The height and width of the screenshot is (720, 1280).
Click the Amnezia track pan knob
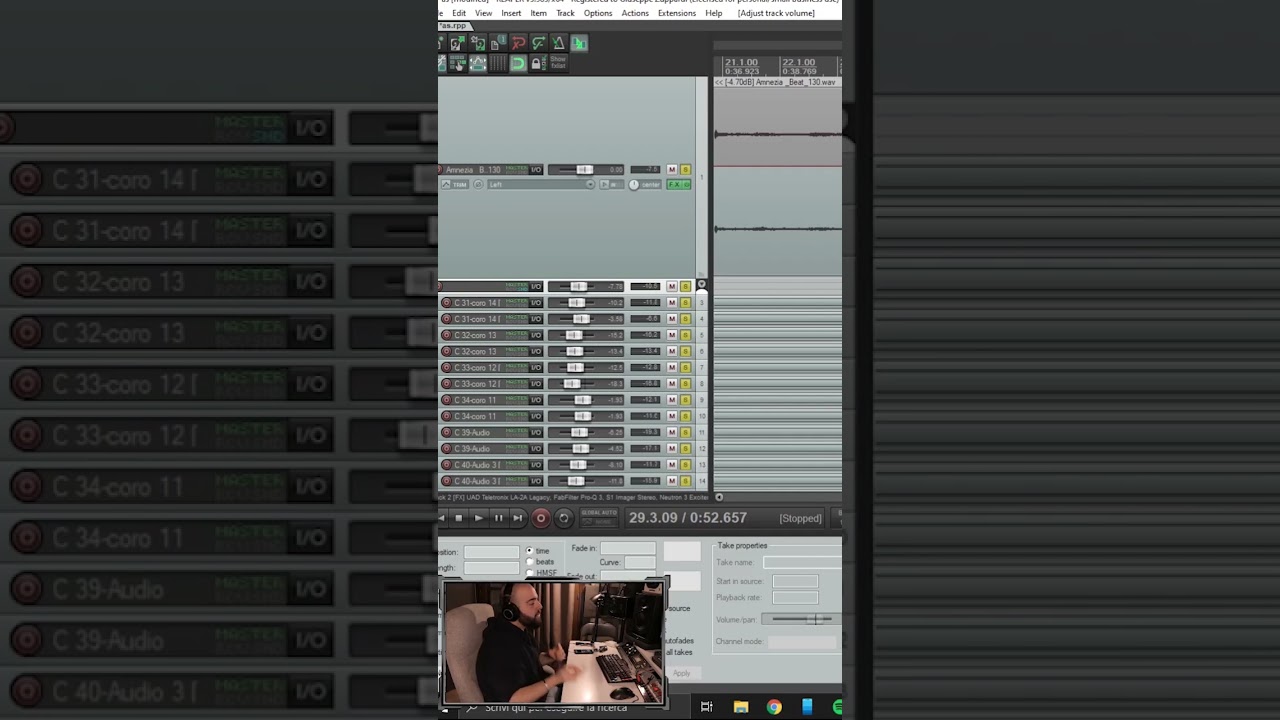pyautogui.click(x=633, y=185)
